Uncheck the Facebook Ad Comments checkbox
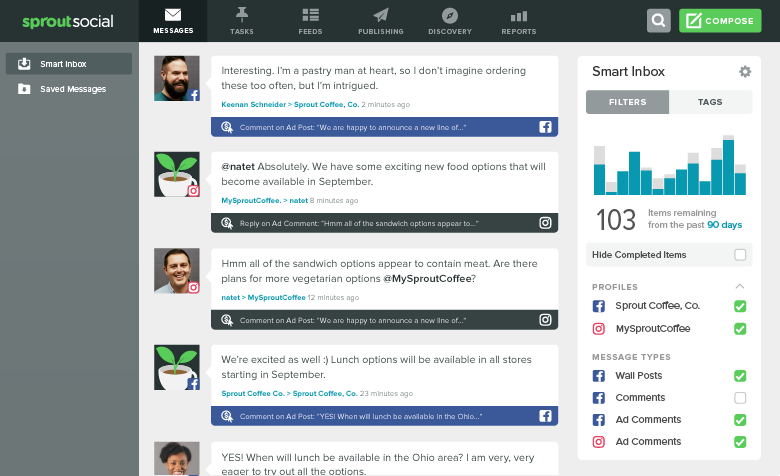780x476 pixels. click(x=740, y=420)
